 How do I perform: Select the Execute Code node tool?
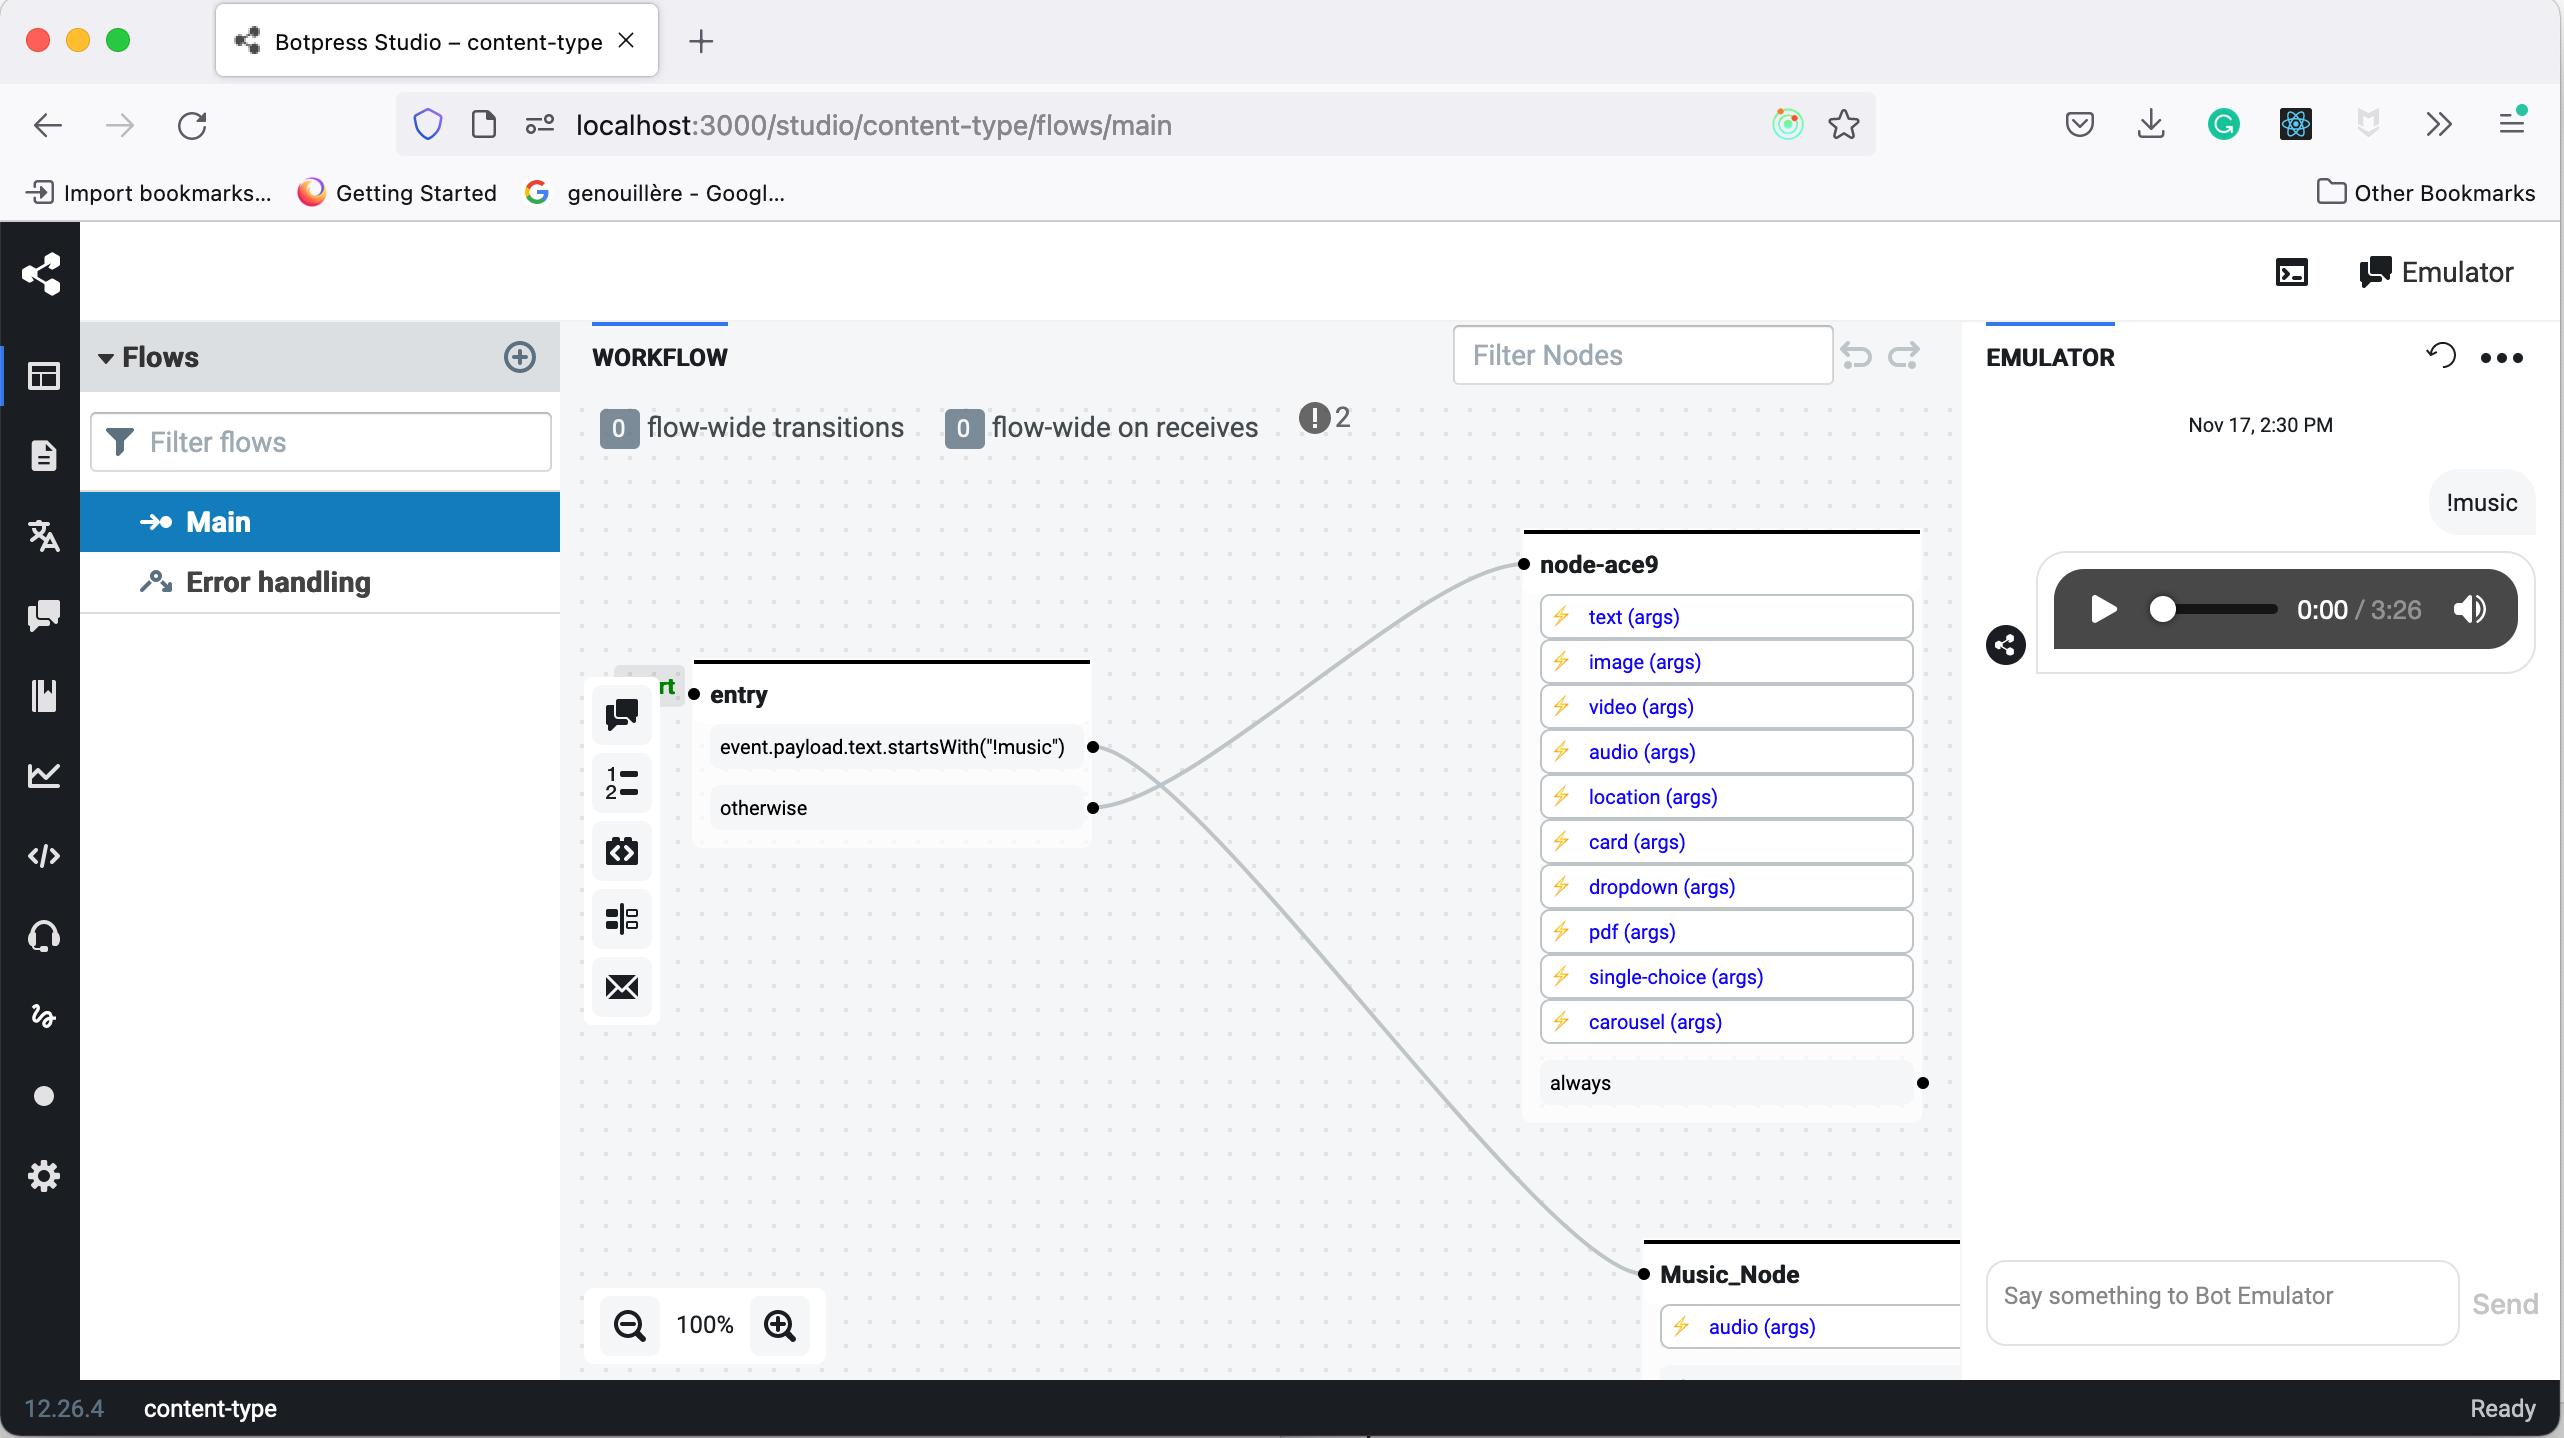(x=621, y=852)
